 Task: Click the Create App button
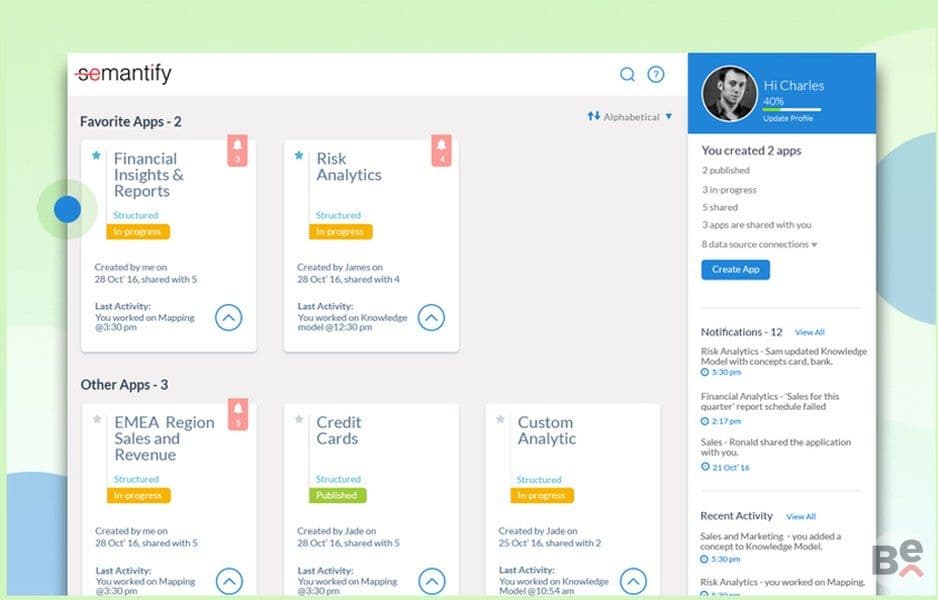pyautogui.click(x=735, y=270)
